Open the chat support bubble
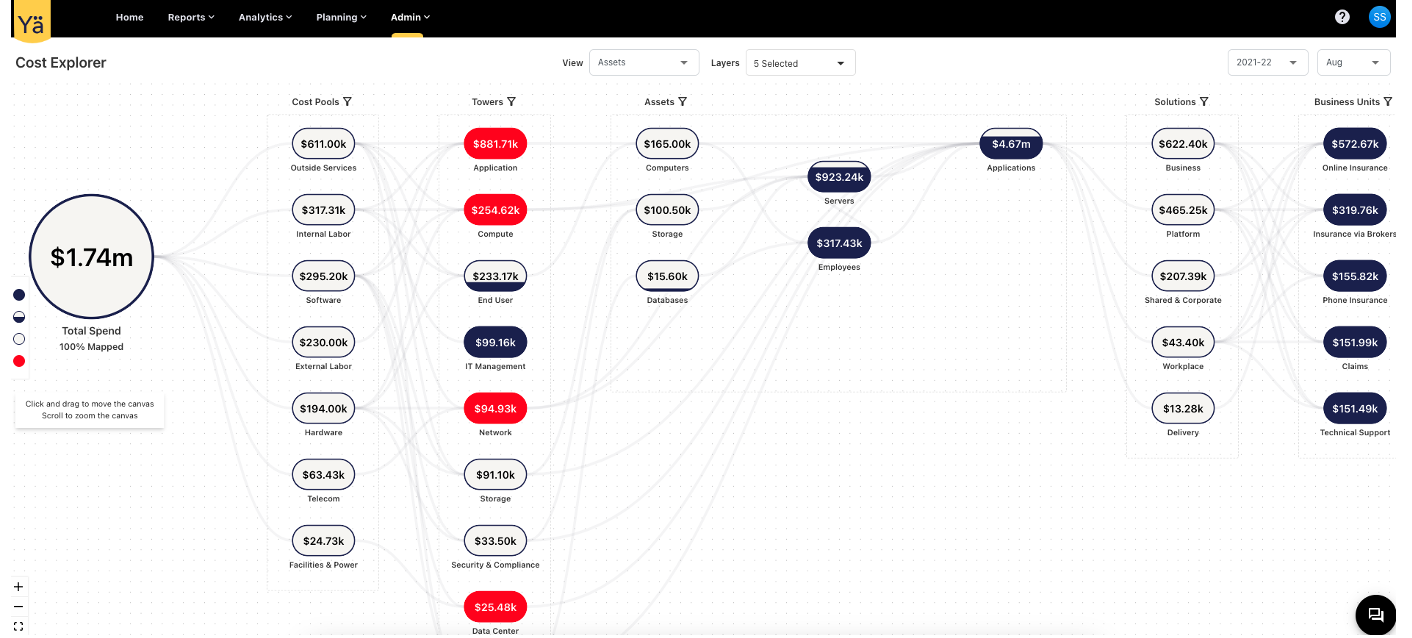Screen dimensions: 1412x638 pyautogui.click(x=1375, y=615)
